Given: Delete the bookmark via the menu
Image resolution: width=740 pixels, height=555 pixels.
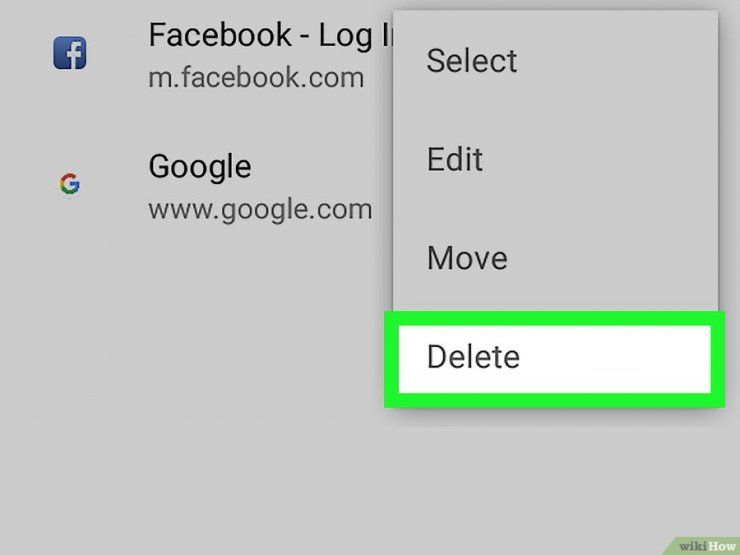Looking at the screenshot, I should 473,357.
